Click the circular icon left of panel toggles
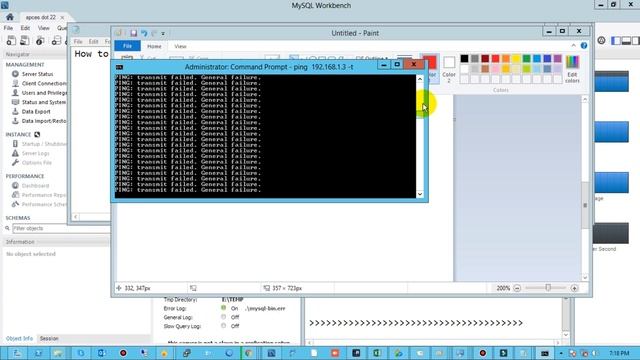 click(602, 40)
